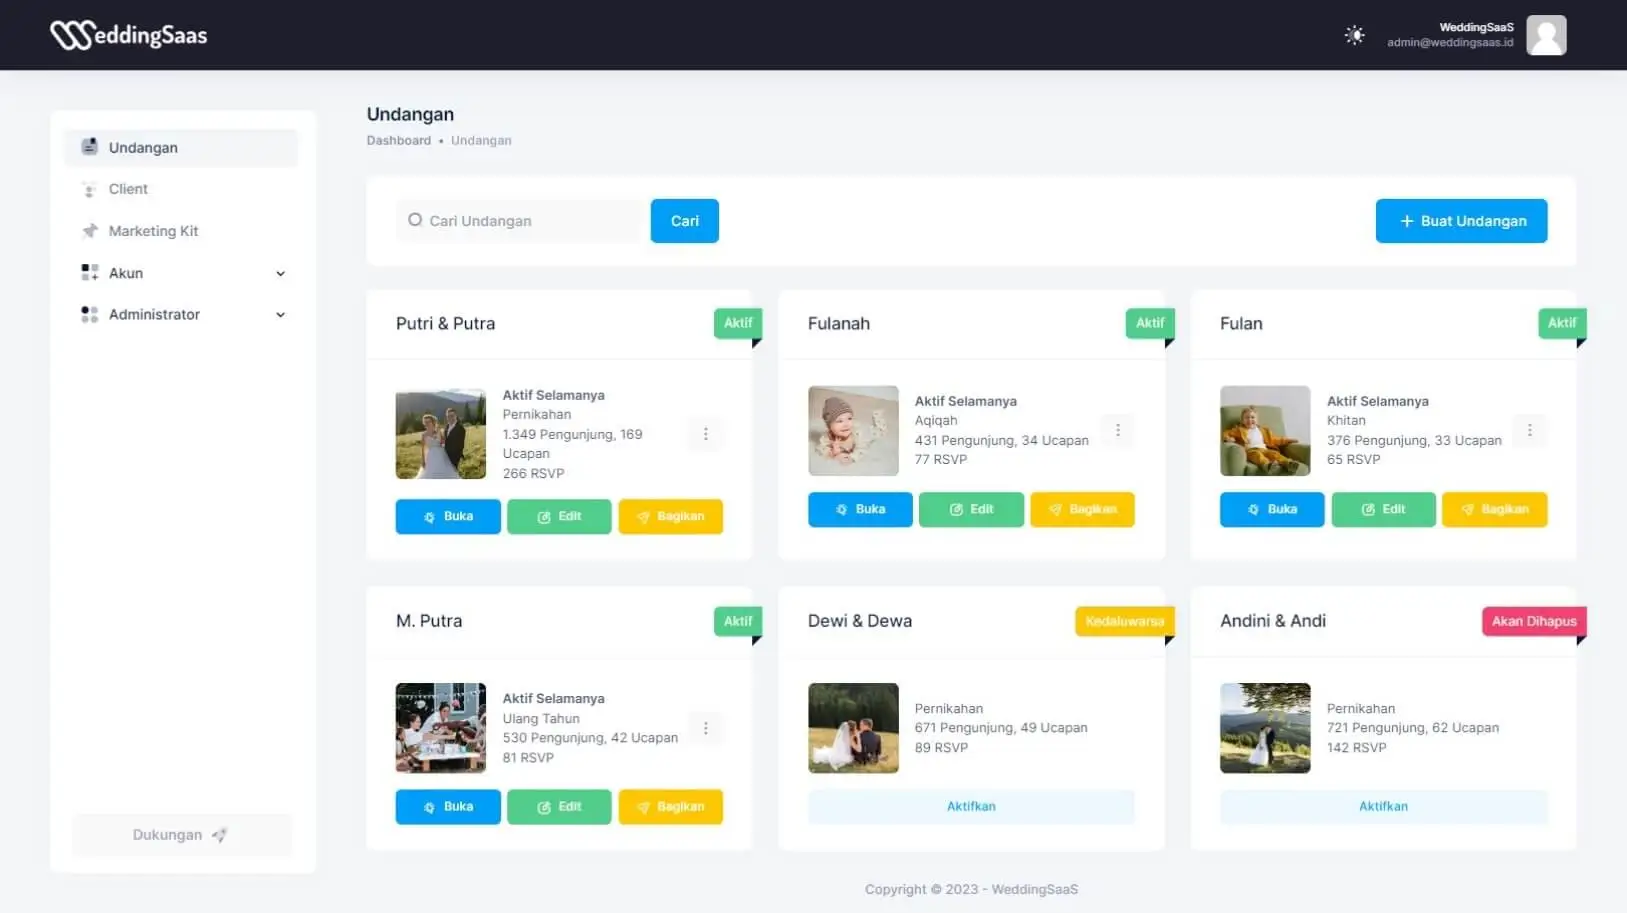Click the Akun icon in the sidebar
1627x913 pixels.
[89, 272]
